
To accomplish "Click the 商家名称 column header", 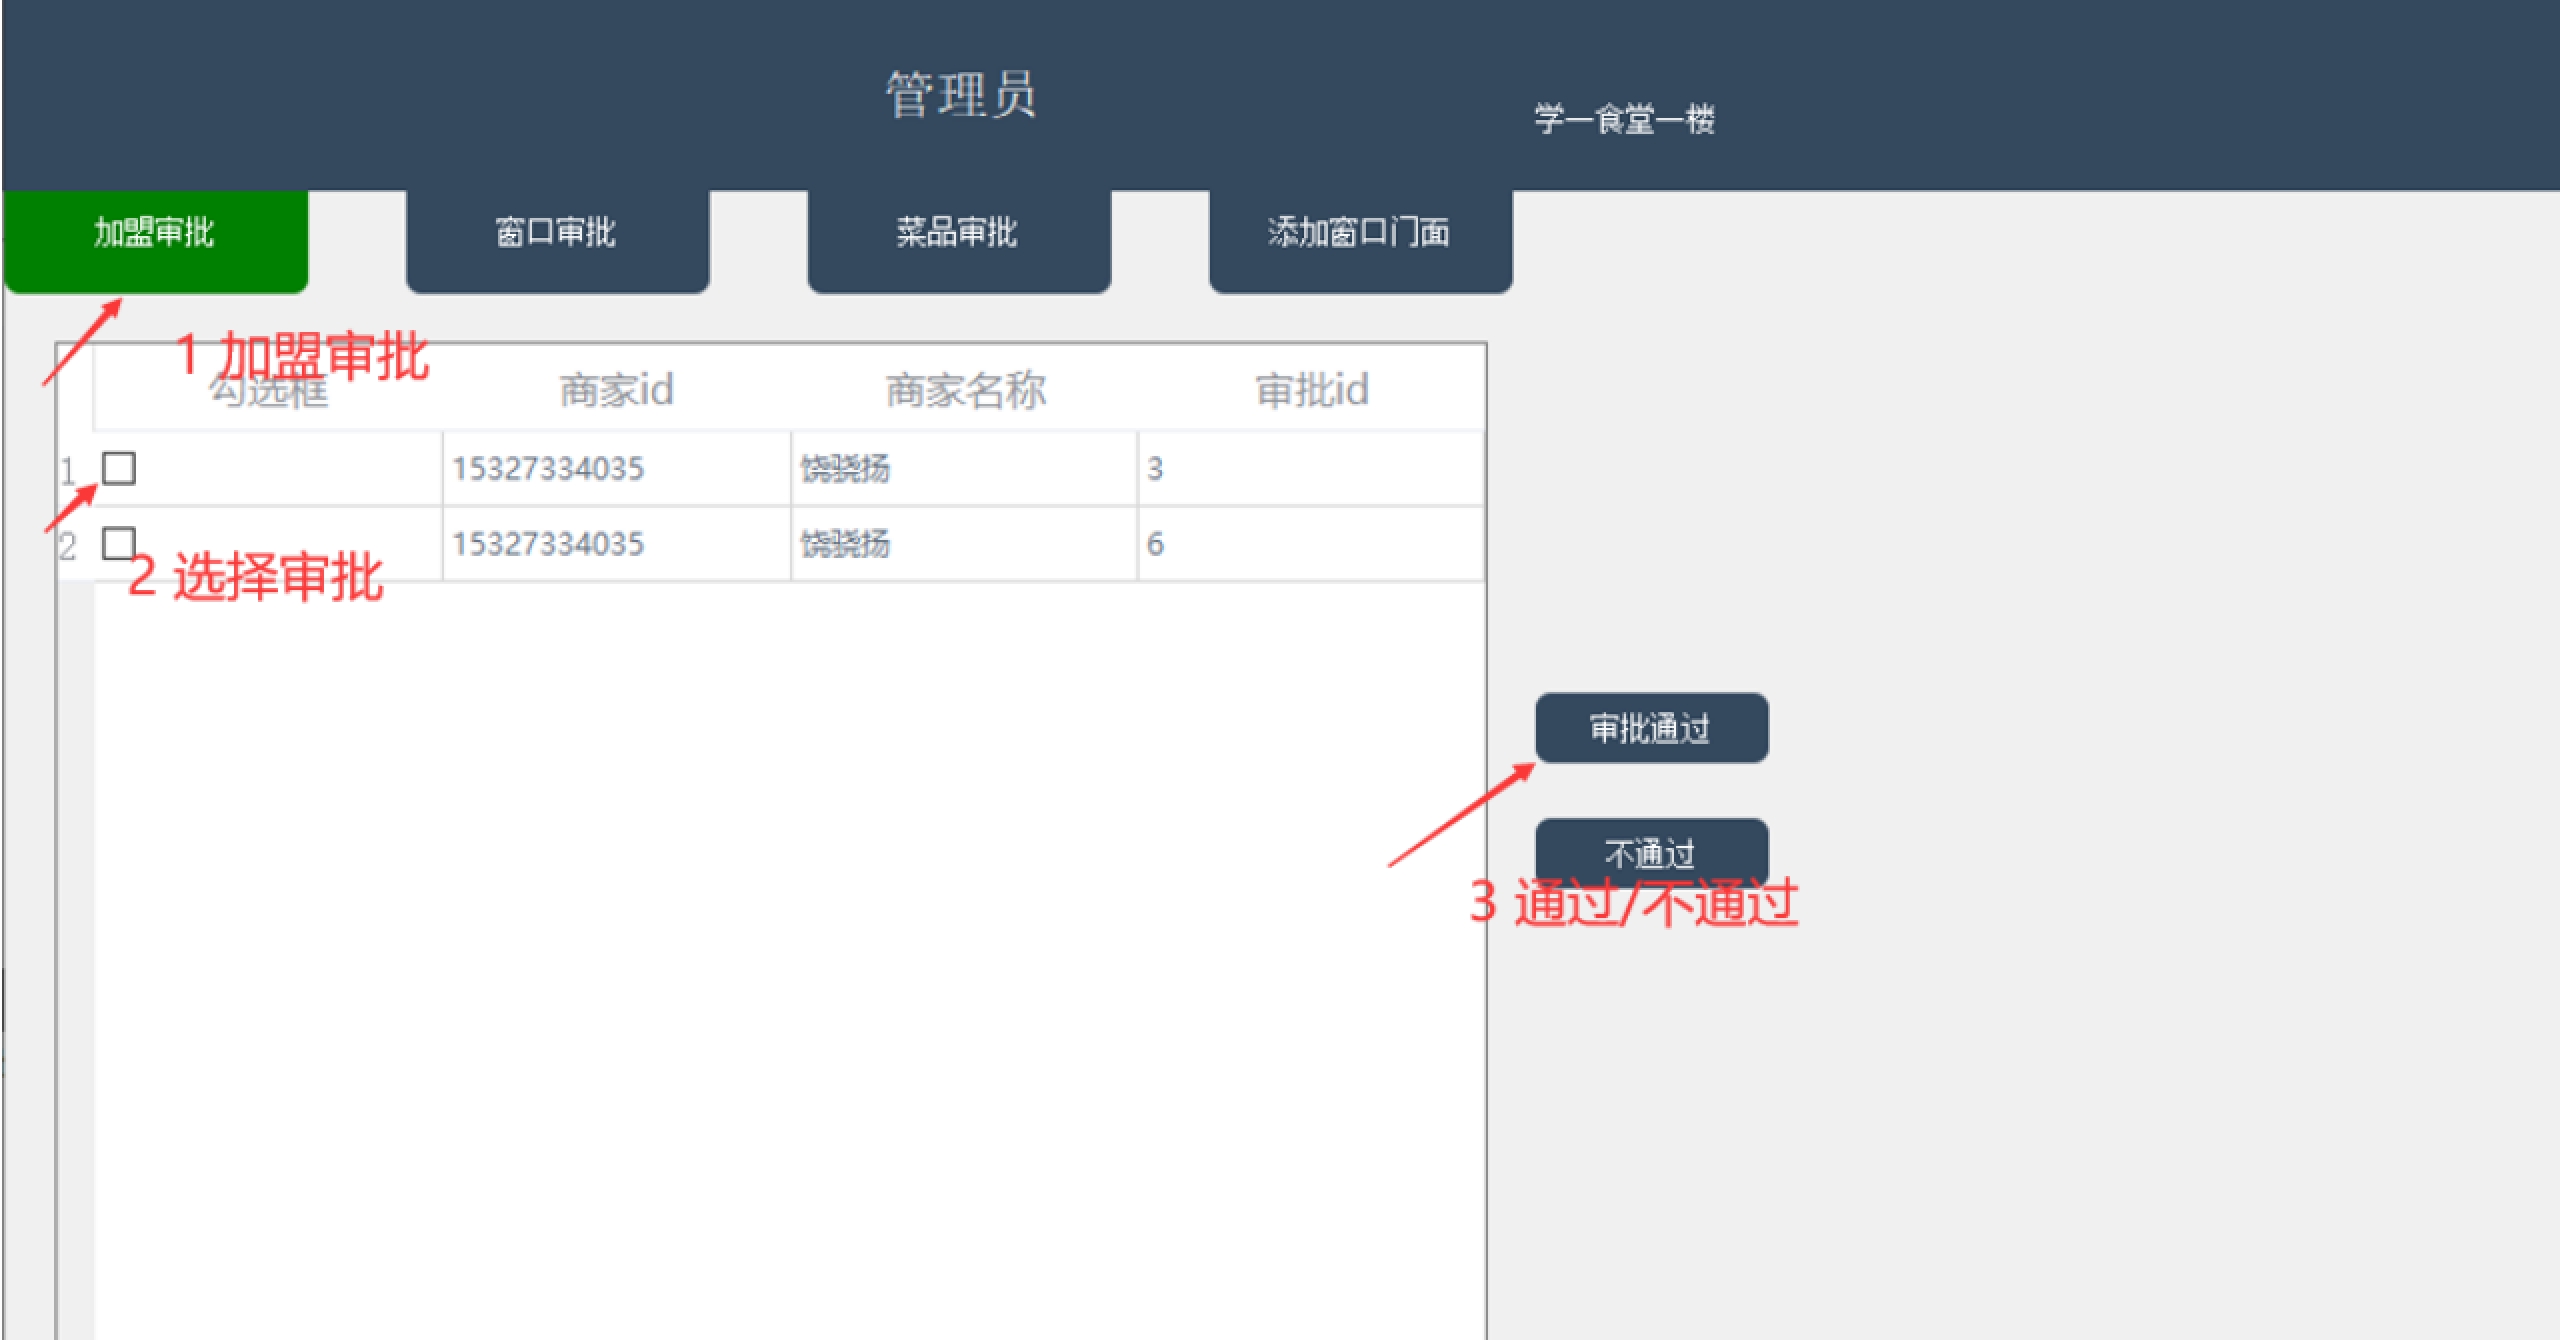I will (x=965, y=390).
